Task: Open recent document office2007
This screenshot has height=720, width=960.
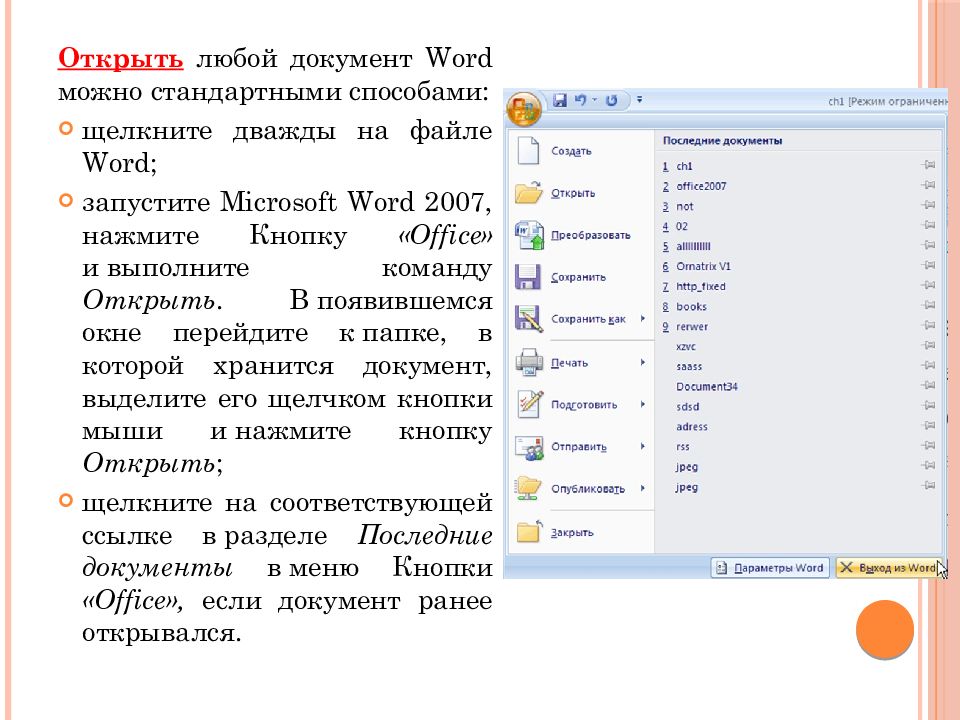Action: [701, 186]
